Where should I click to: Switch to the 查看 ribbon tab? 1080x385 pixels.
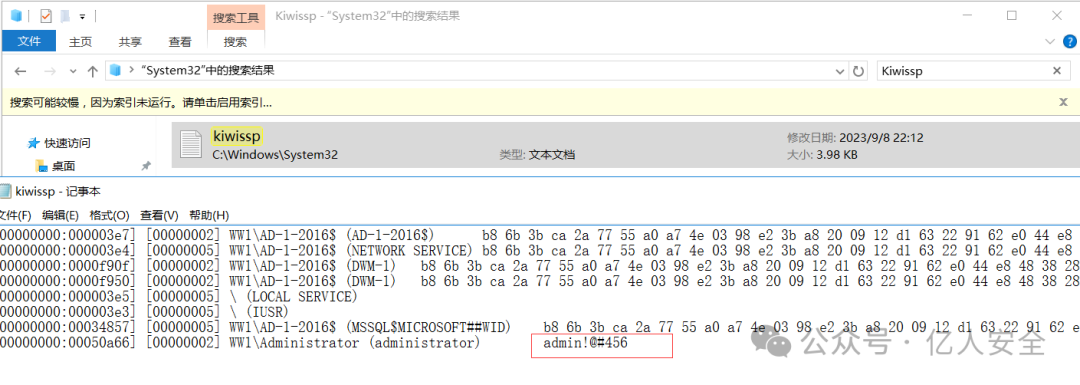pyautogui.click(x=180, y=41)
